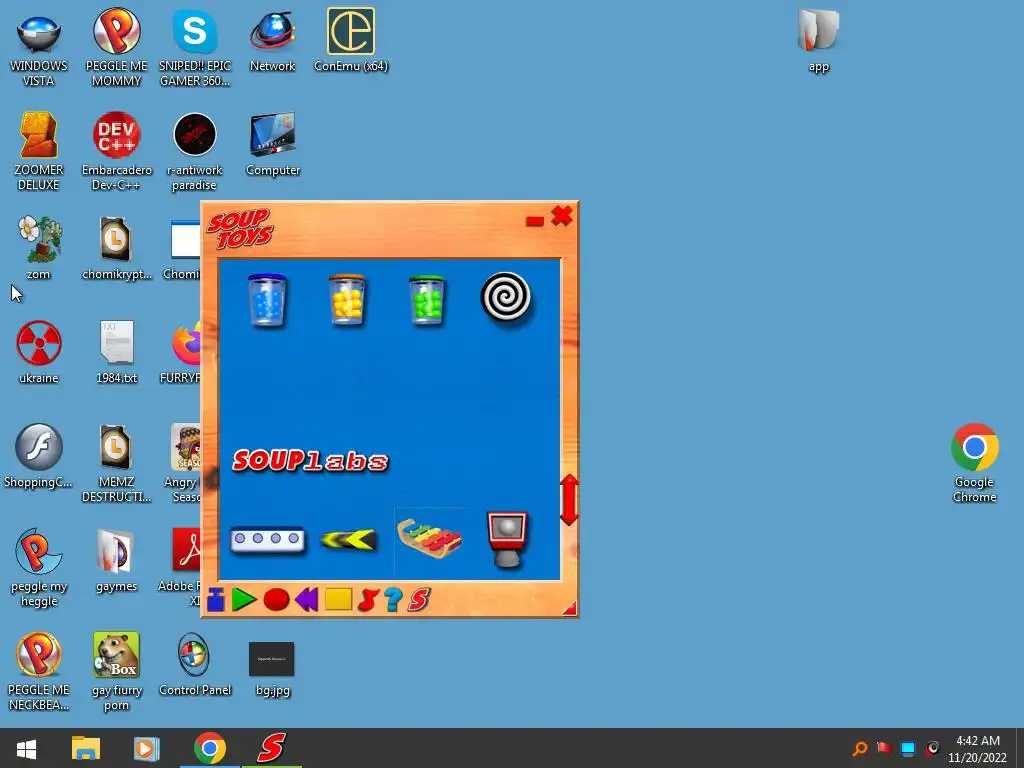Image resolution: width=1024 pixels, height=768 pixels.
Task: Click the red circle record button
Action: pos(276,600)
